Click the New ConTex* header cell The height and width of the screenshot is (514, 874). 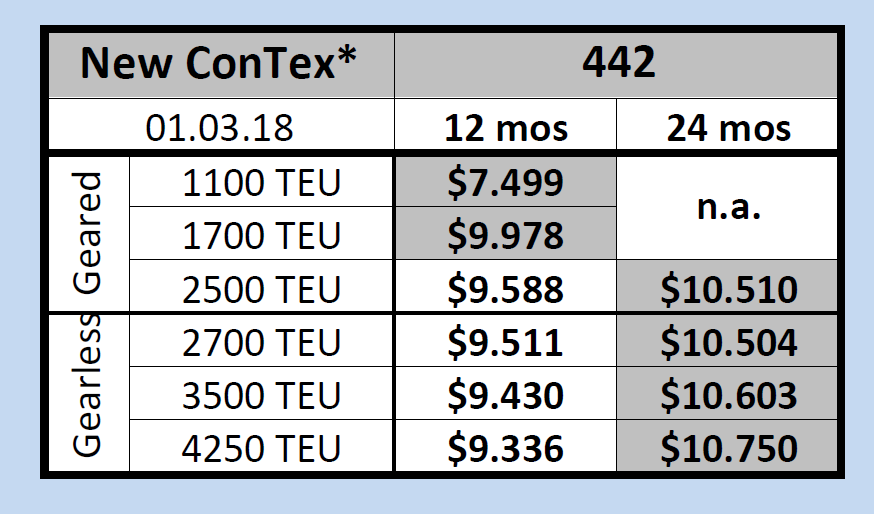[220, 63]
